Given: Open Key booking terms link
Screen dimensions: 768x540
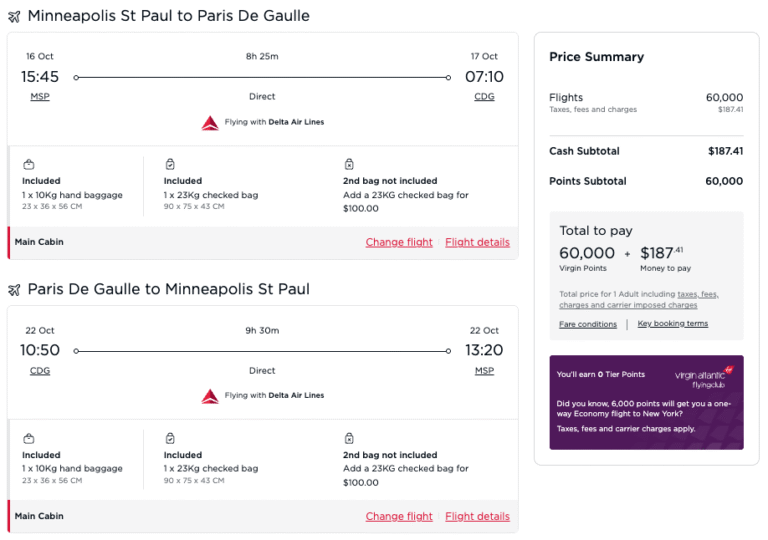Looking at the screenshot, I should click(x=672, y=324).
